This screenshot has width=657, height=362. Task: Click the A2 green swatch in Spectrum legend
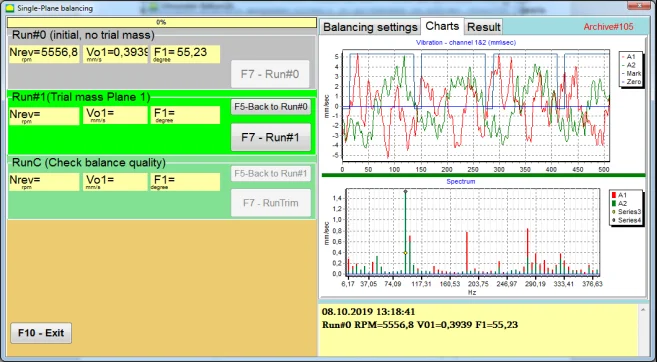614,203
